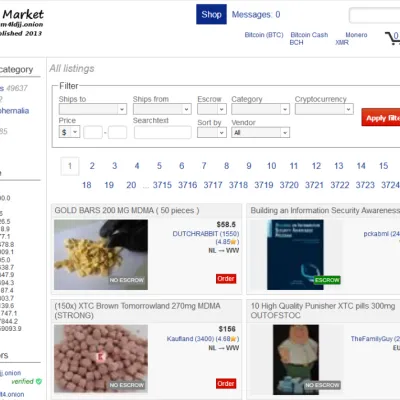Open the Ships to dropdown
The image size is (400, 400).
93,109
